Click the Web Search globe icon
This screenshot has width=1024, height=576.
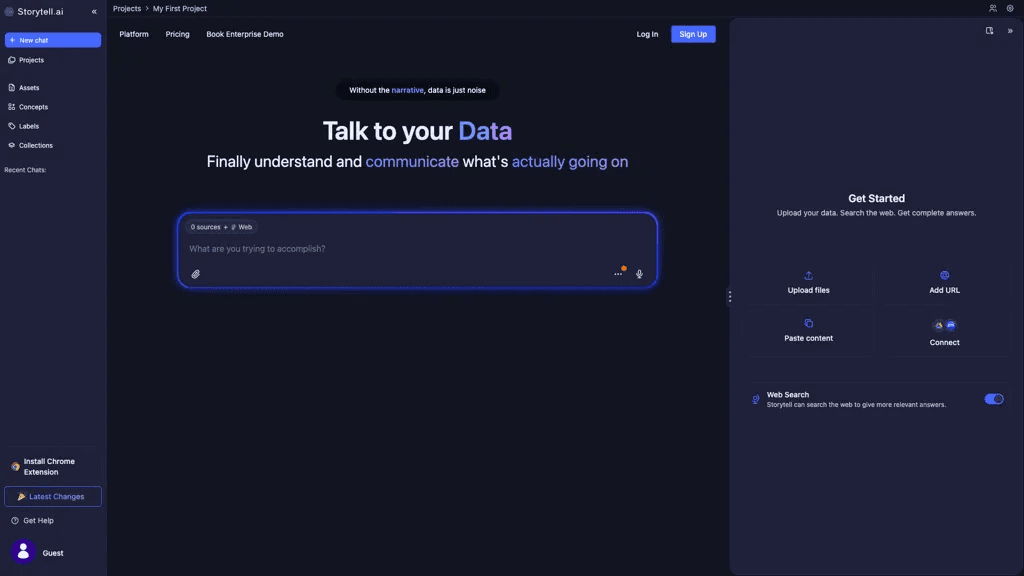756,400
